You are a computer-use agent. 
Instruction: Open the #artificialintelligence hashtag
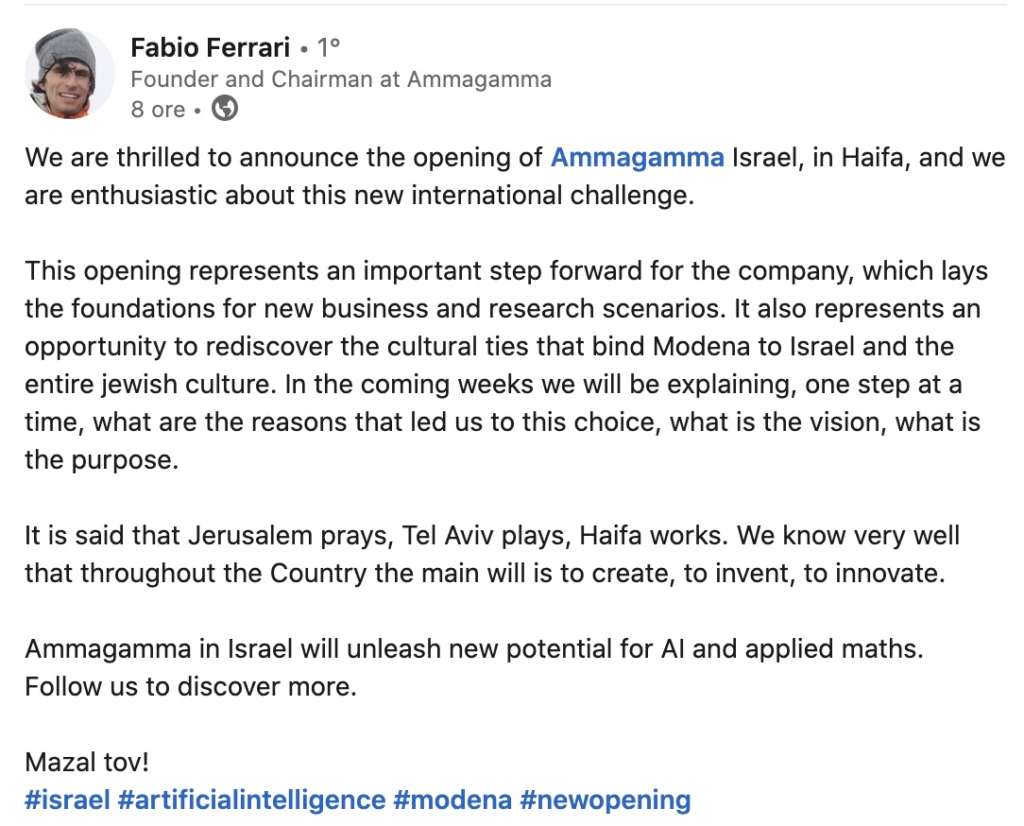251,799
